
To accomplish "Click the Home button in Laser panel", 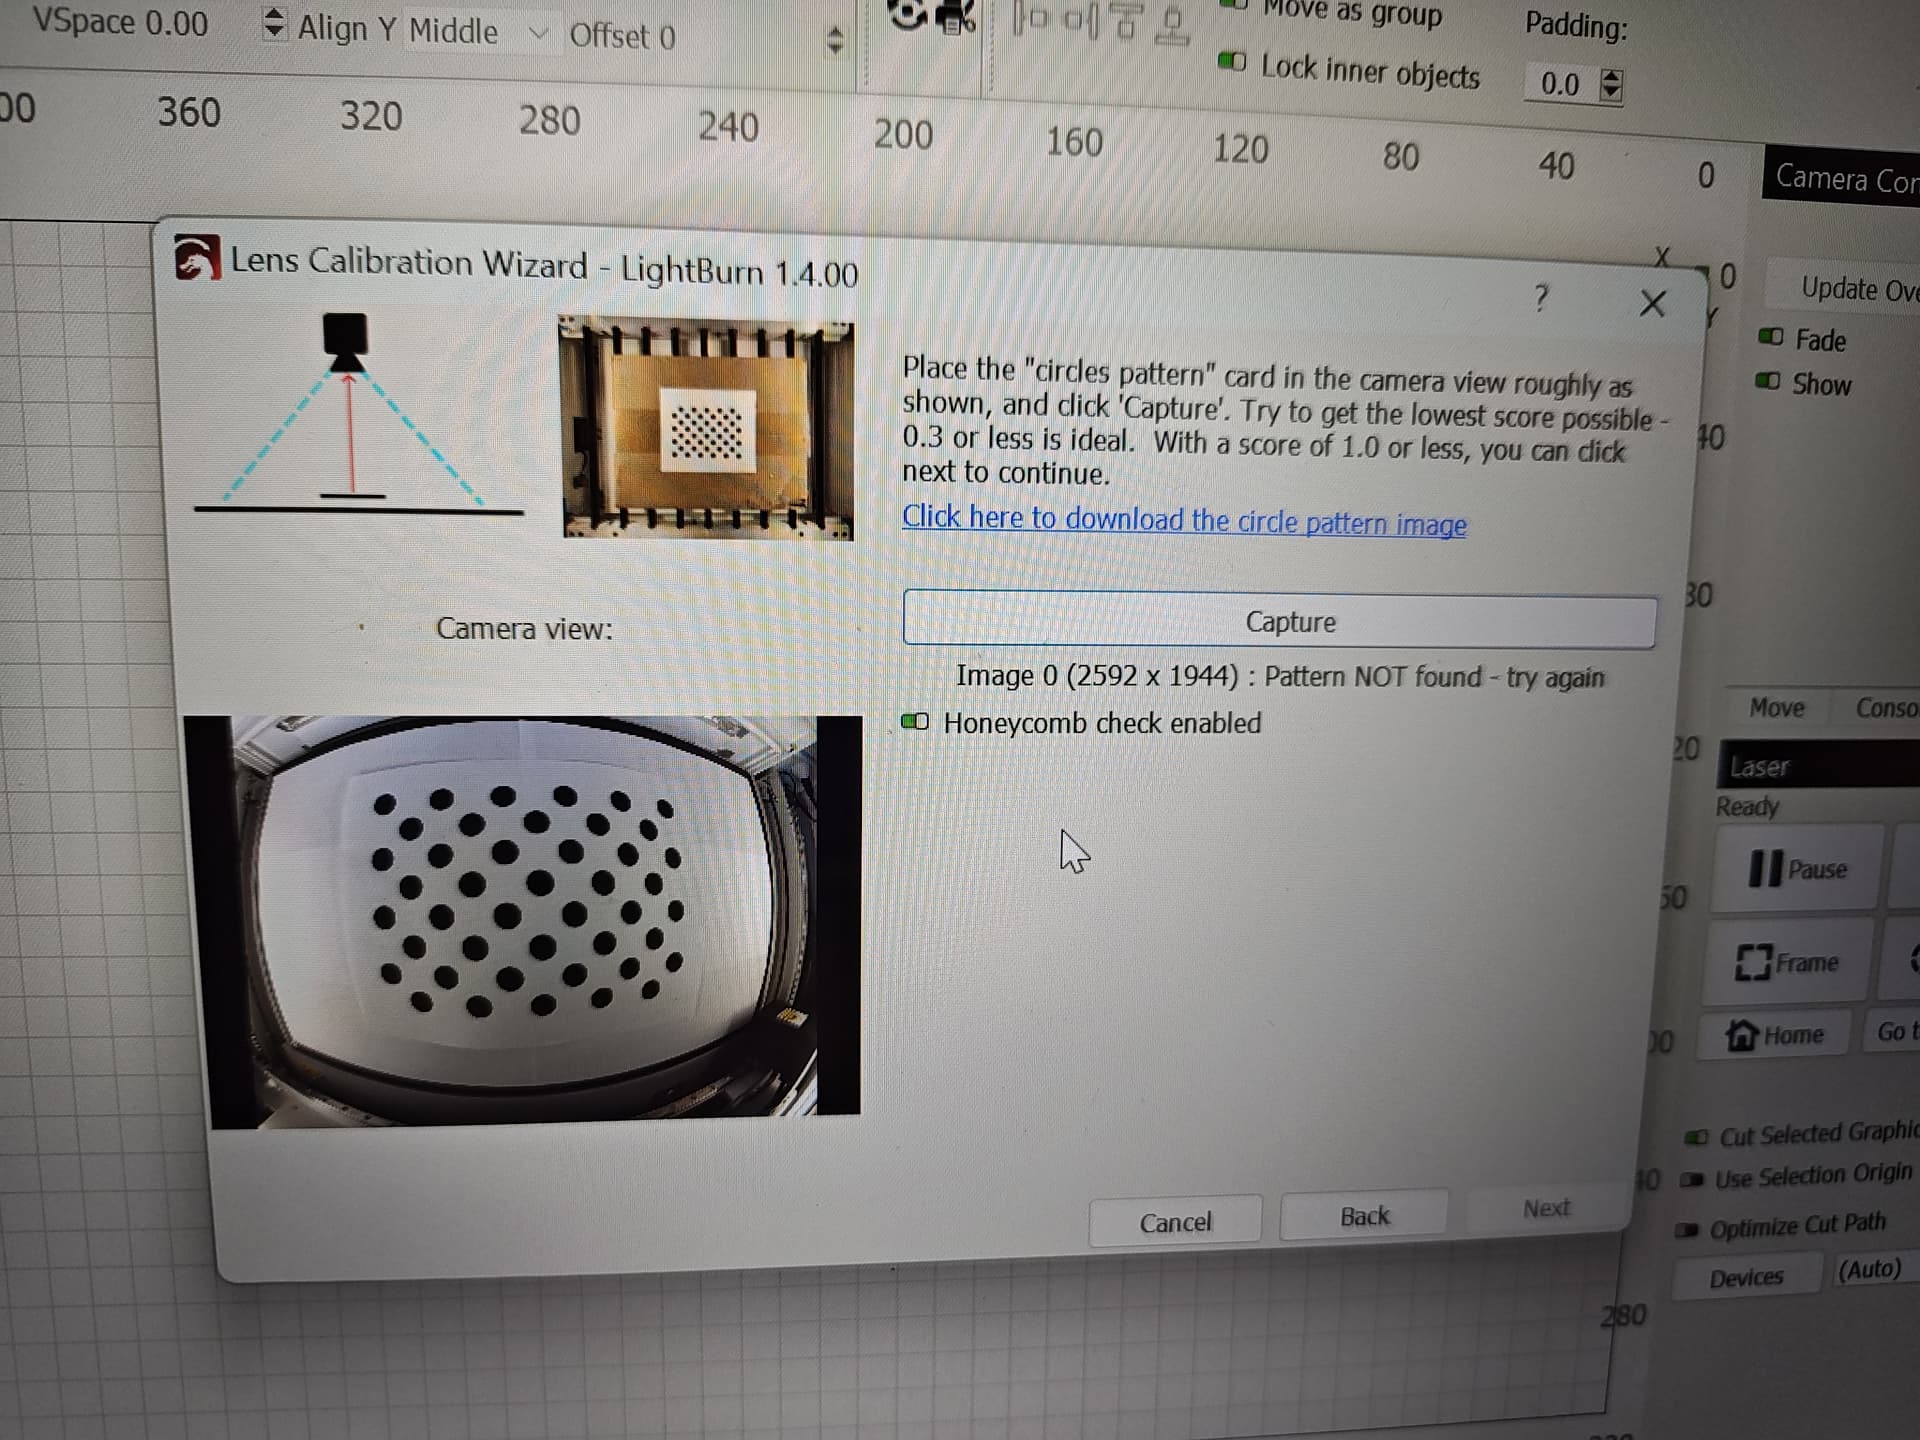I will (1775, 1034).
